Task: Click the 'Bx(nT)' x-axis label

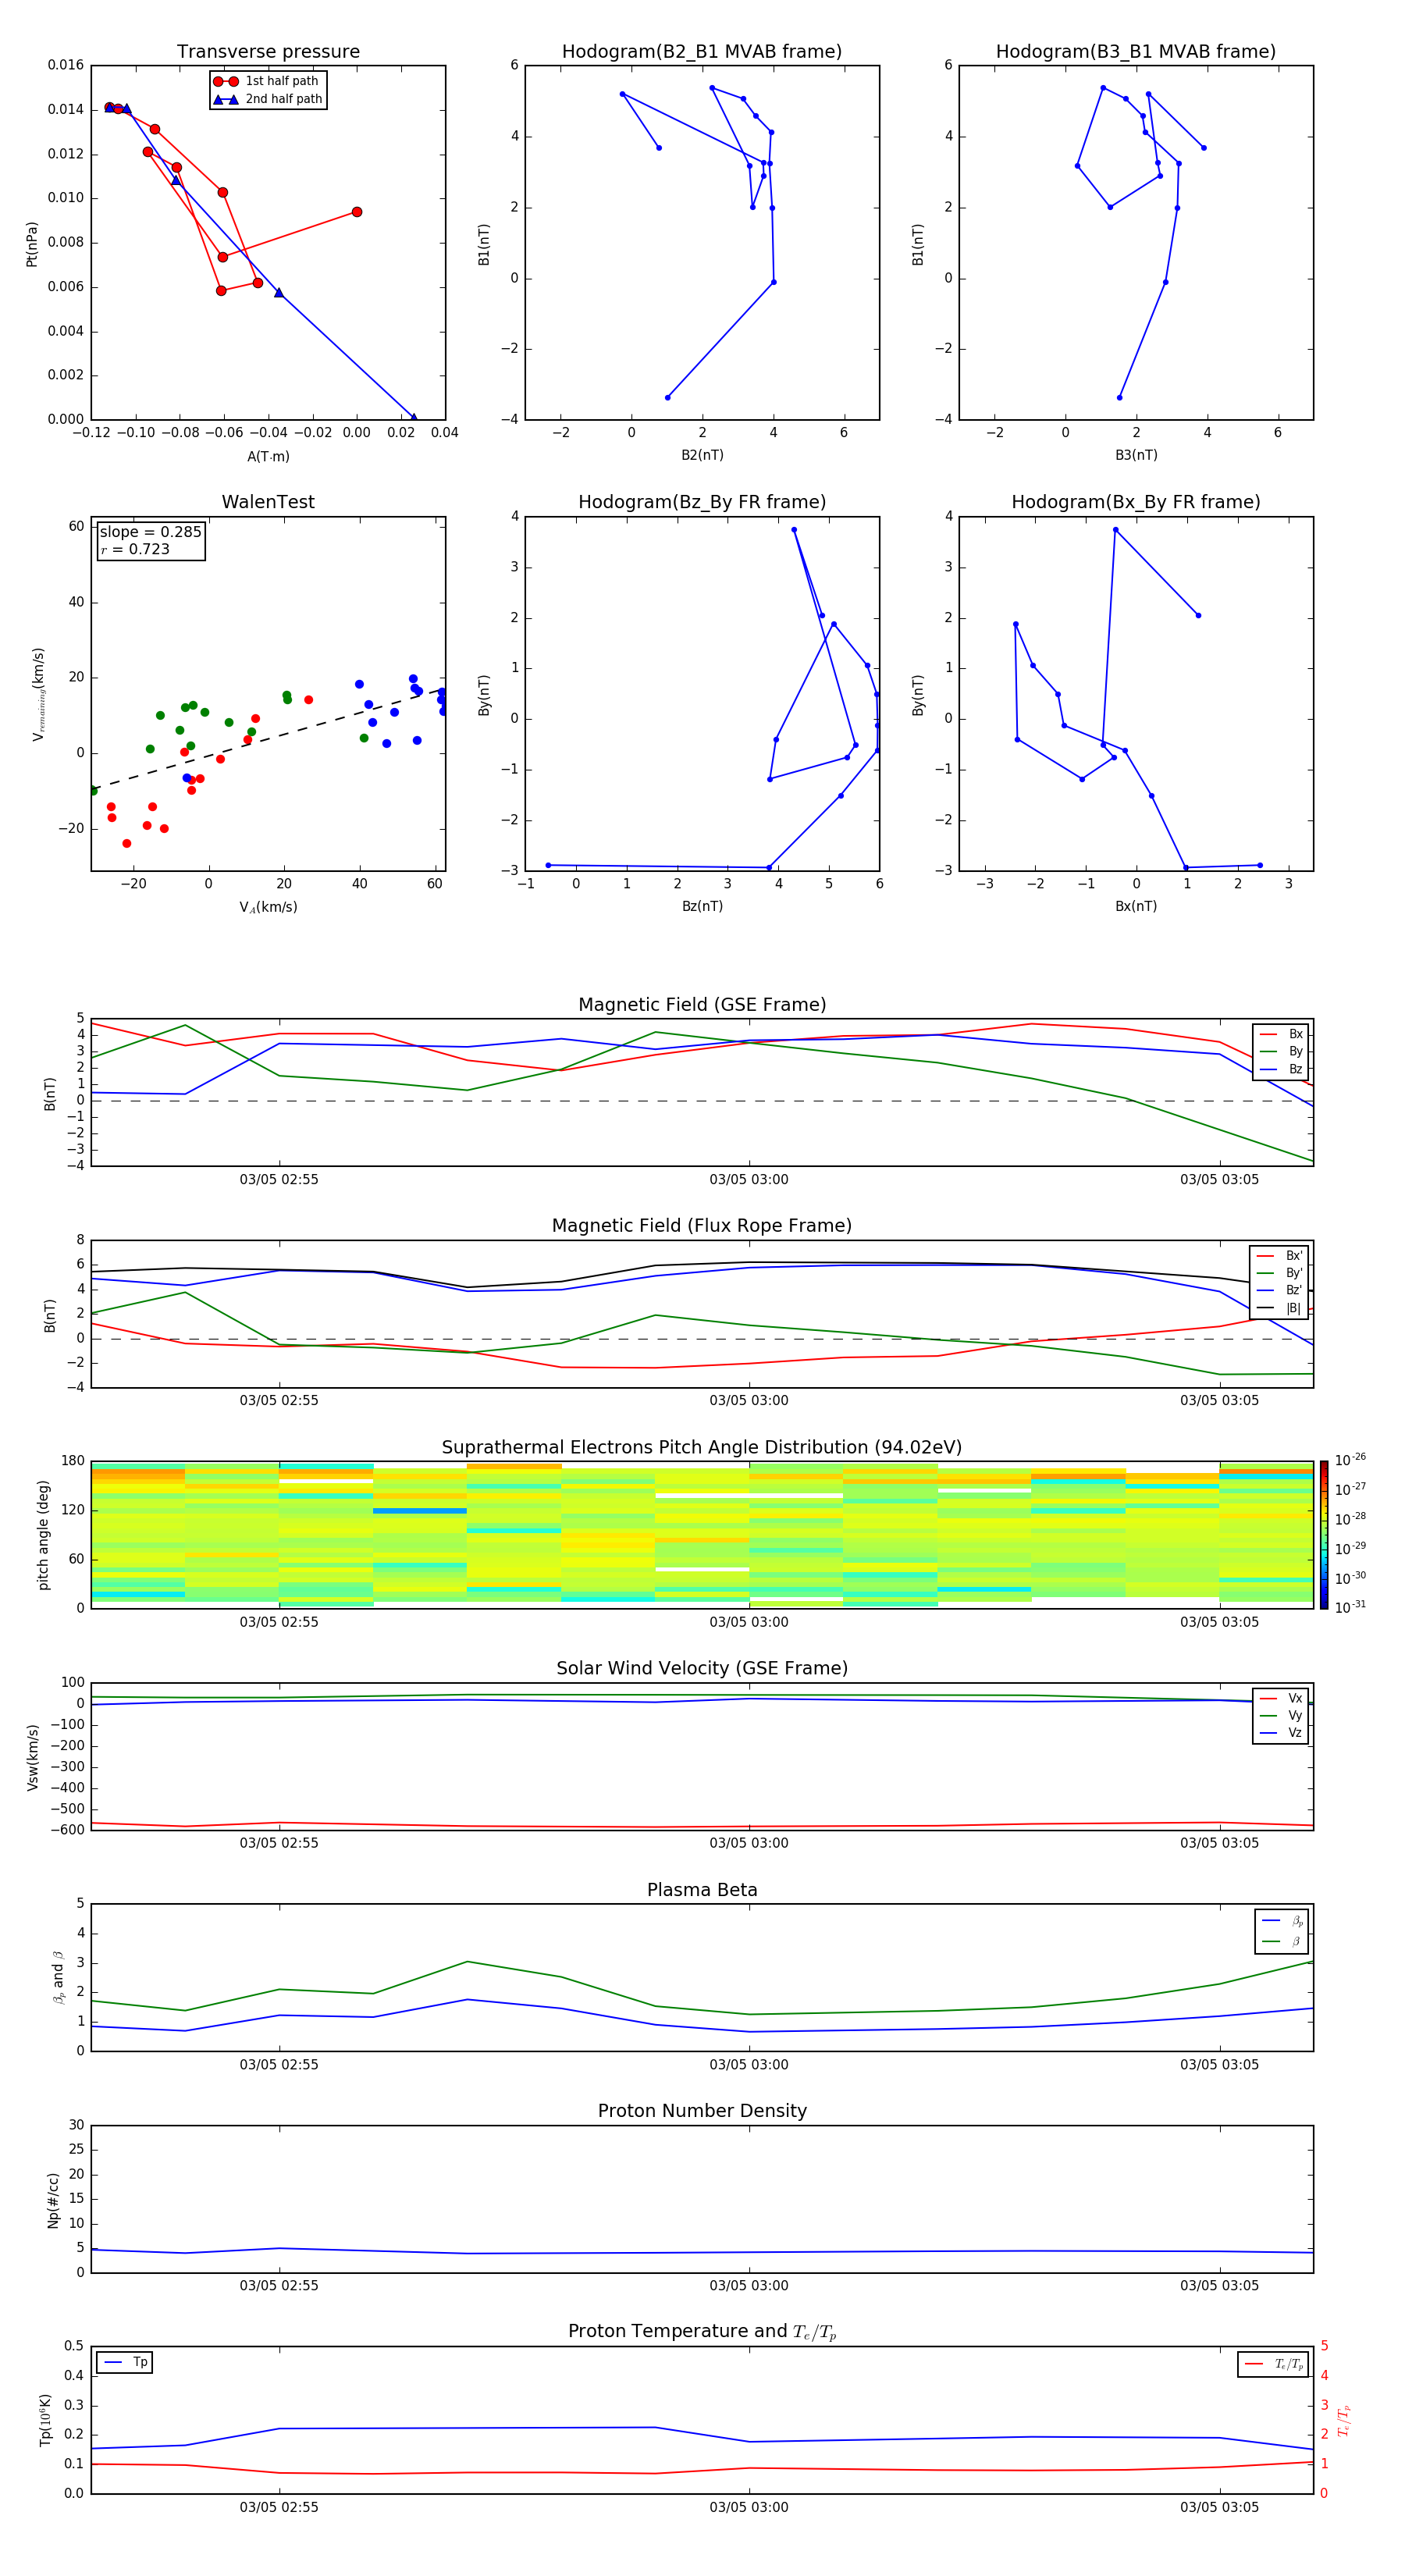Action: [1136, 906]
